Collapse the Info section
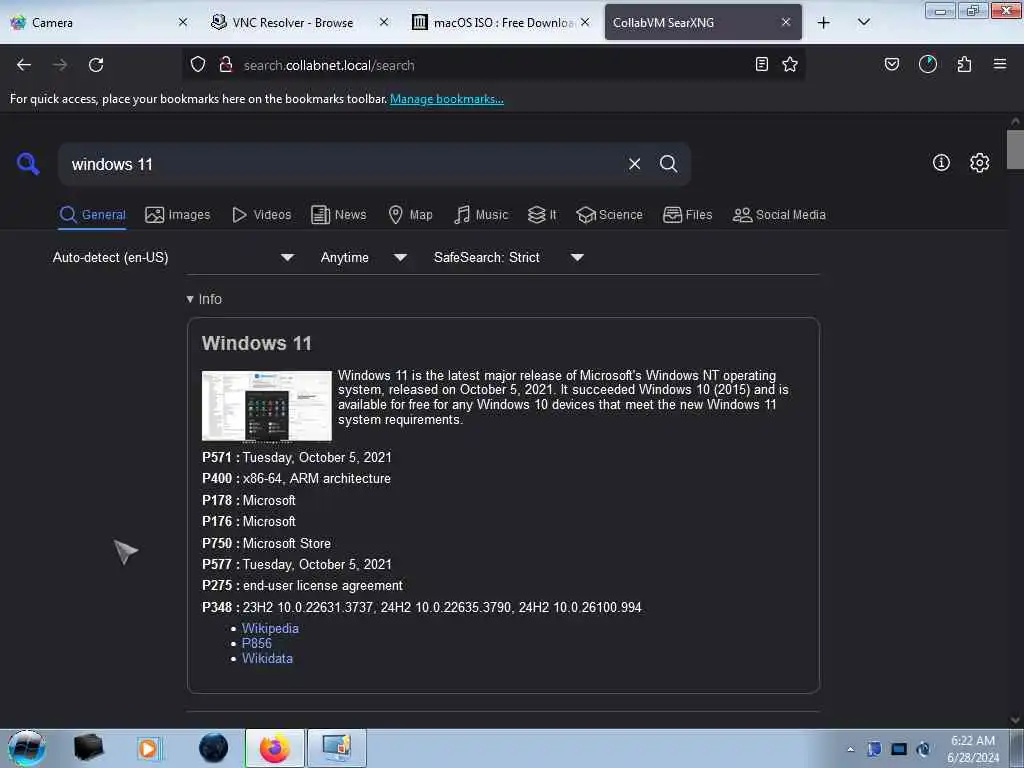Screen dimensions: 1024x768 coord(204,299)
